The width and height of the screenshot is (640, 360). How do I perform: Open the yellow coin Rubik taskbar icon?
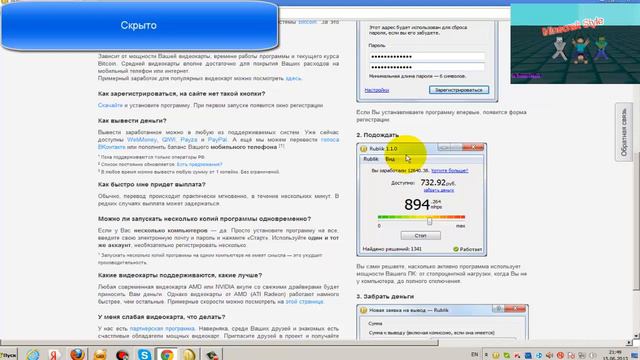tap(189, 354)
